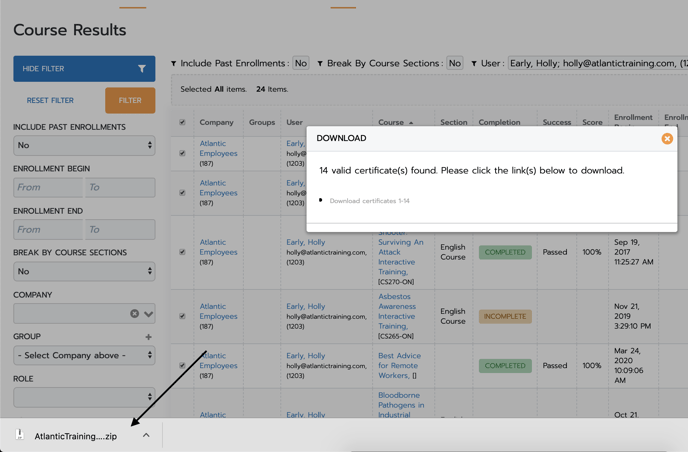688x452 pixels.
Task: Expand the Company dropdown chevron
Action: click(148, 314)
